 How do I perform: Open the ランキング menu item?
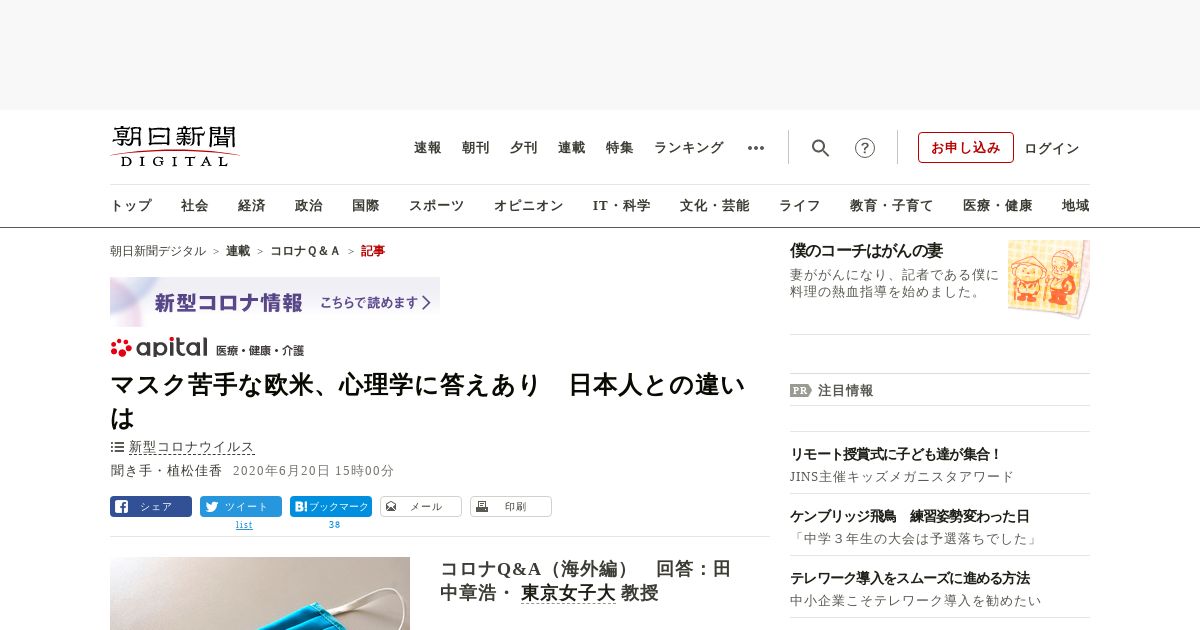[x=689, y=148]
